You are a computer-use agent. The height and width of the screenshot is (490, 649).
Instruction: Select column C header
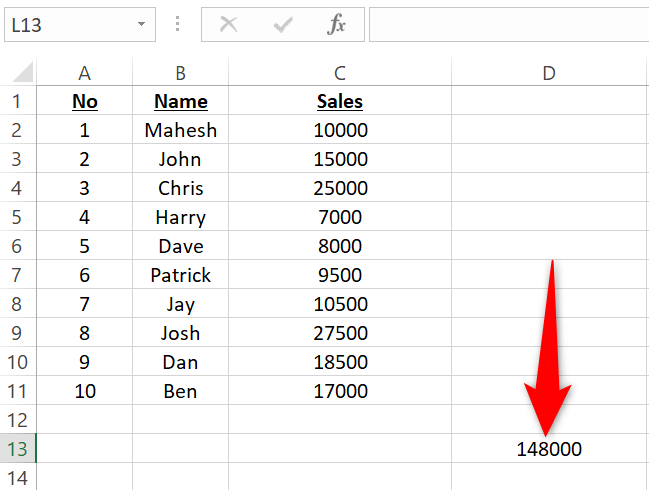pyautogui.click(x=340, y=73)
